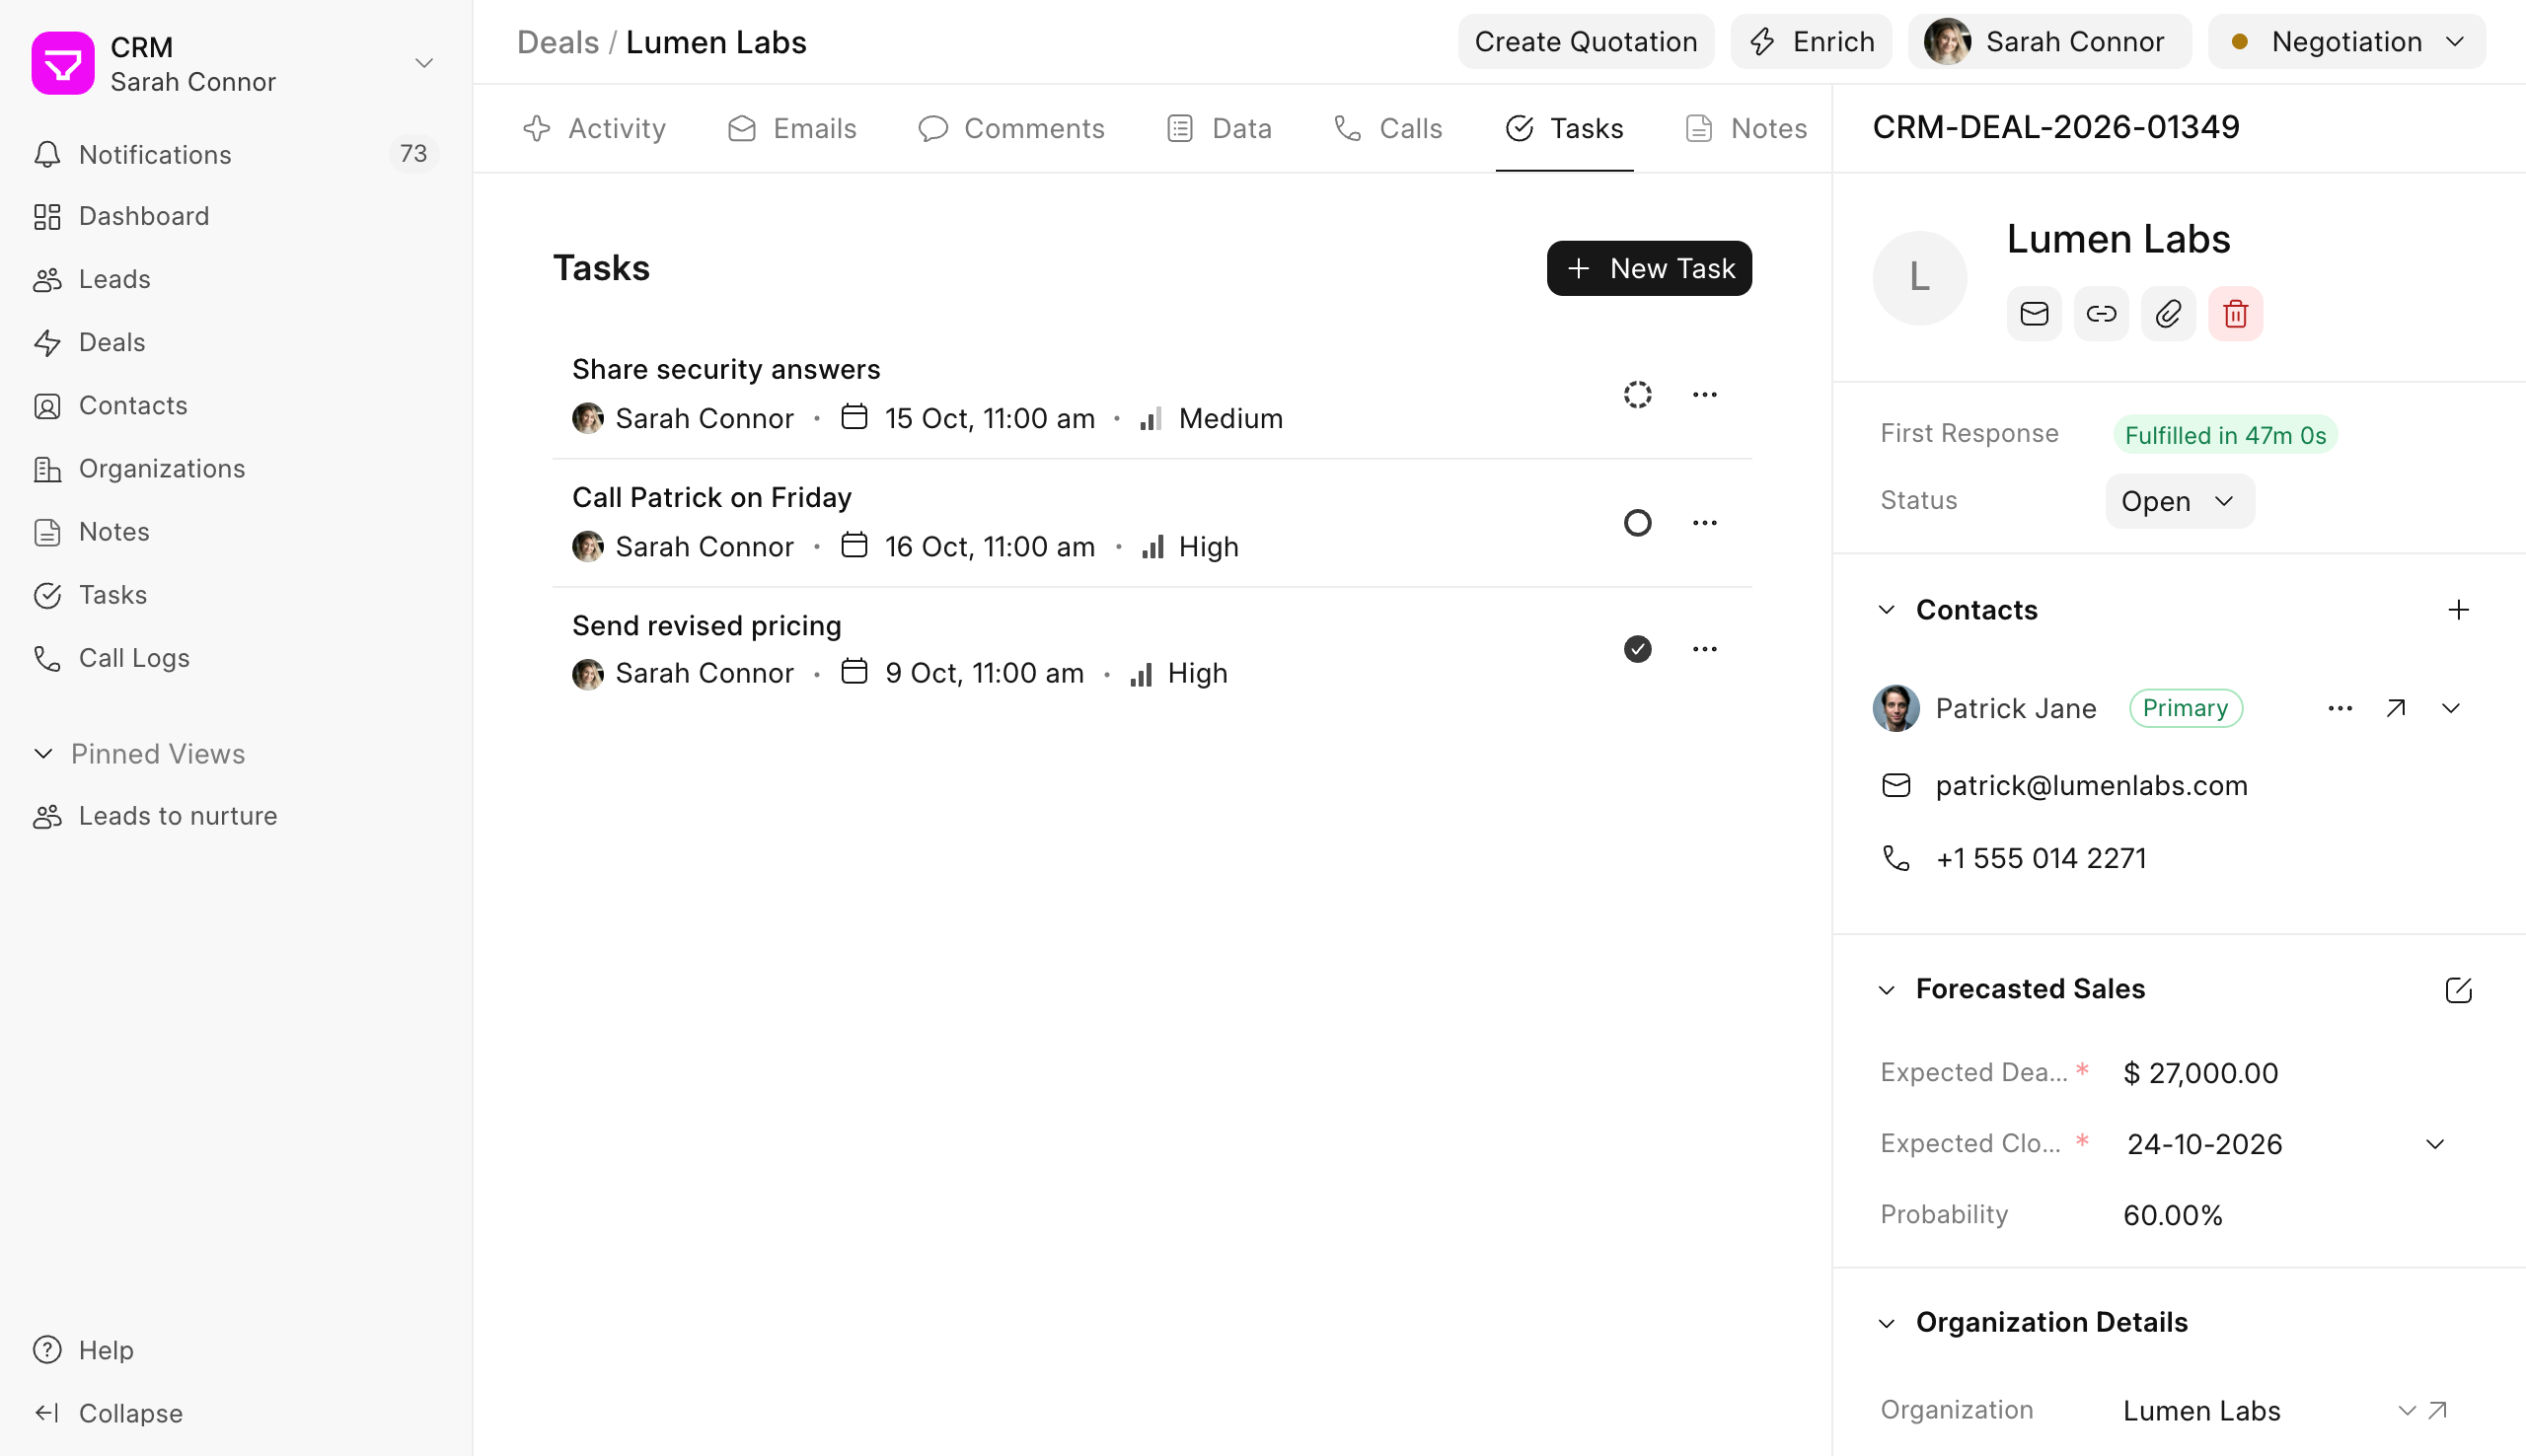Open Notifications in the sidebar
The height and width of the screenshot is (1456, 2526).
click(236, 154)
